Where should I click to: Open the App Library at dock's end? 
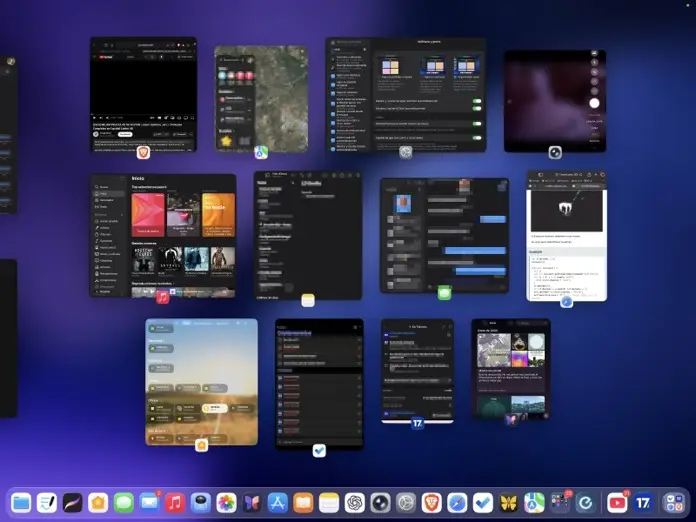tap(674, 503)
